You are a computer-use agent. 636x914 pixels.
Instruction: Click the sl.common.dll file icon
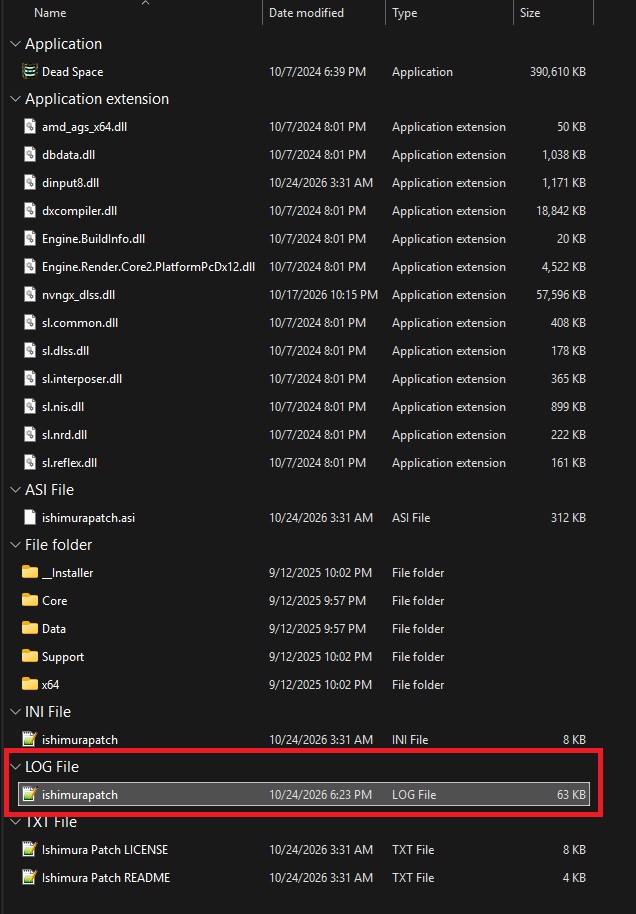30,322
